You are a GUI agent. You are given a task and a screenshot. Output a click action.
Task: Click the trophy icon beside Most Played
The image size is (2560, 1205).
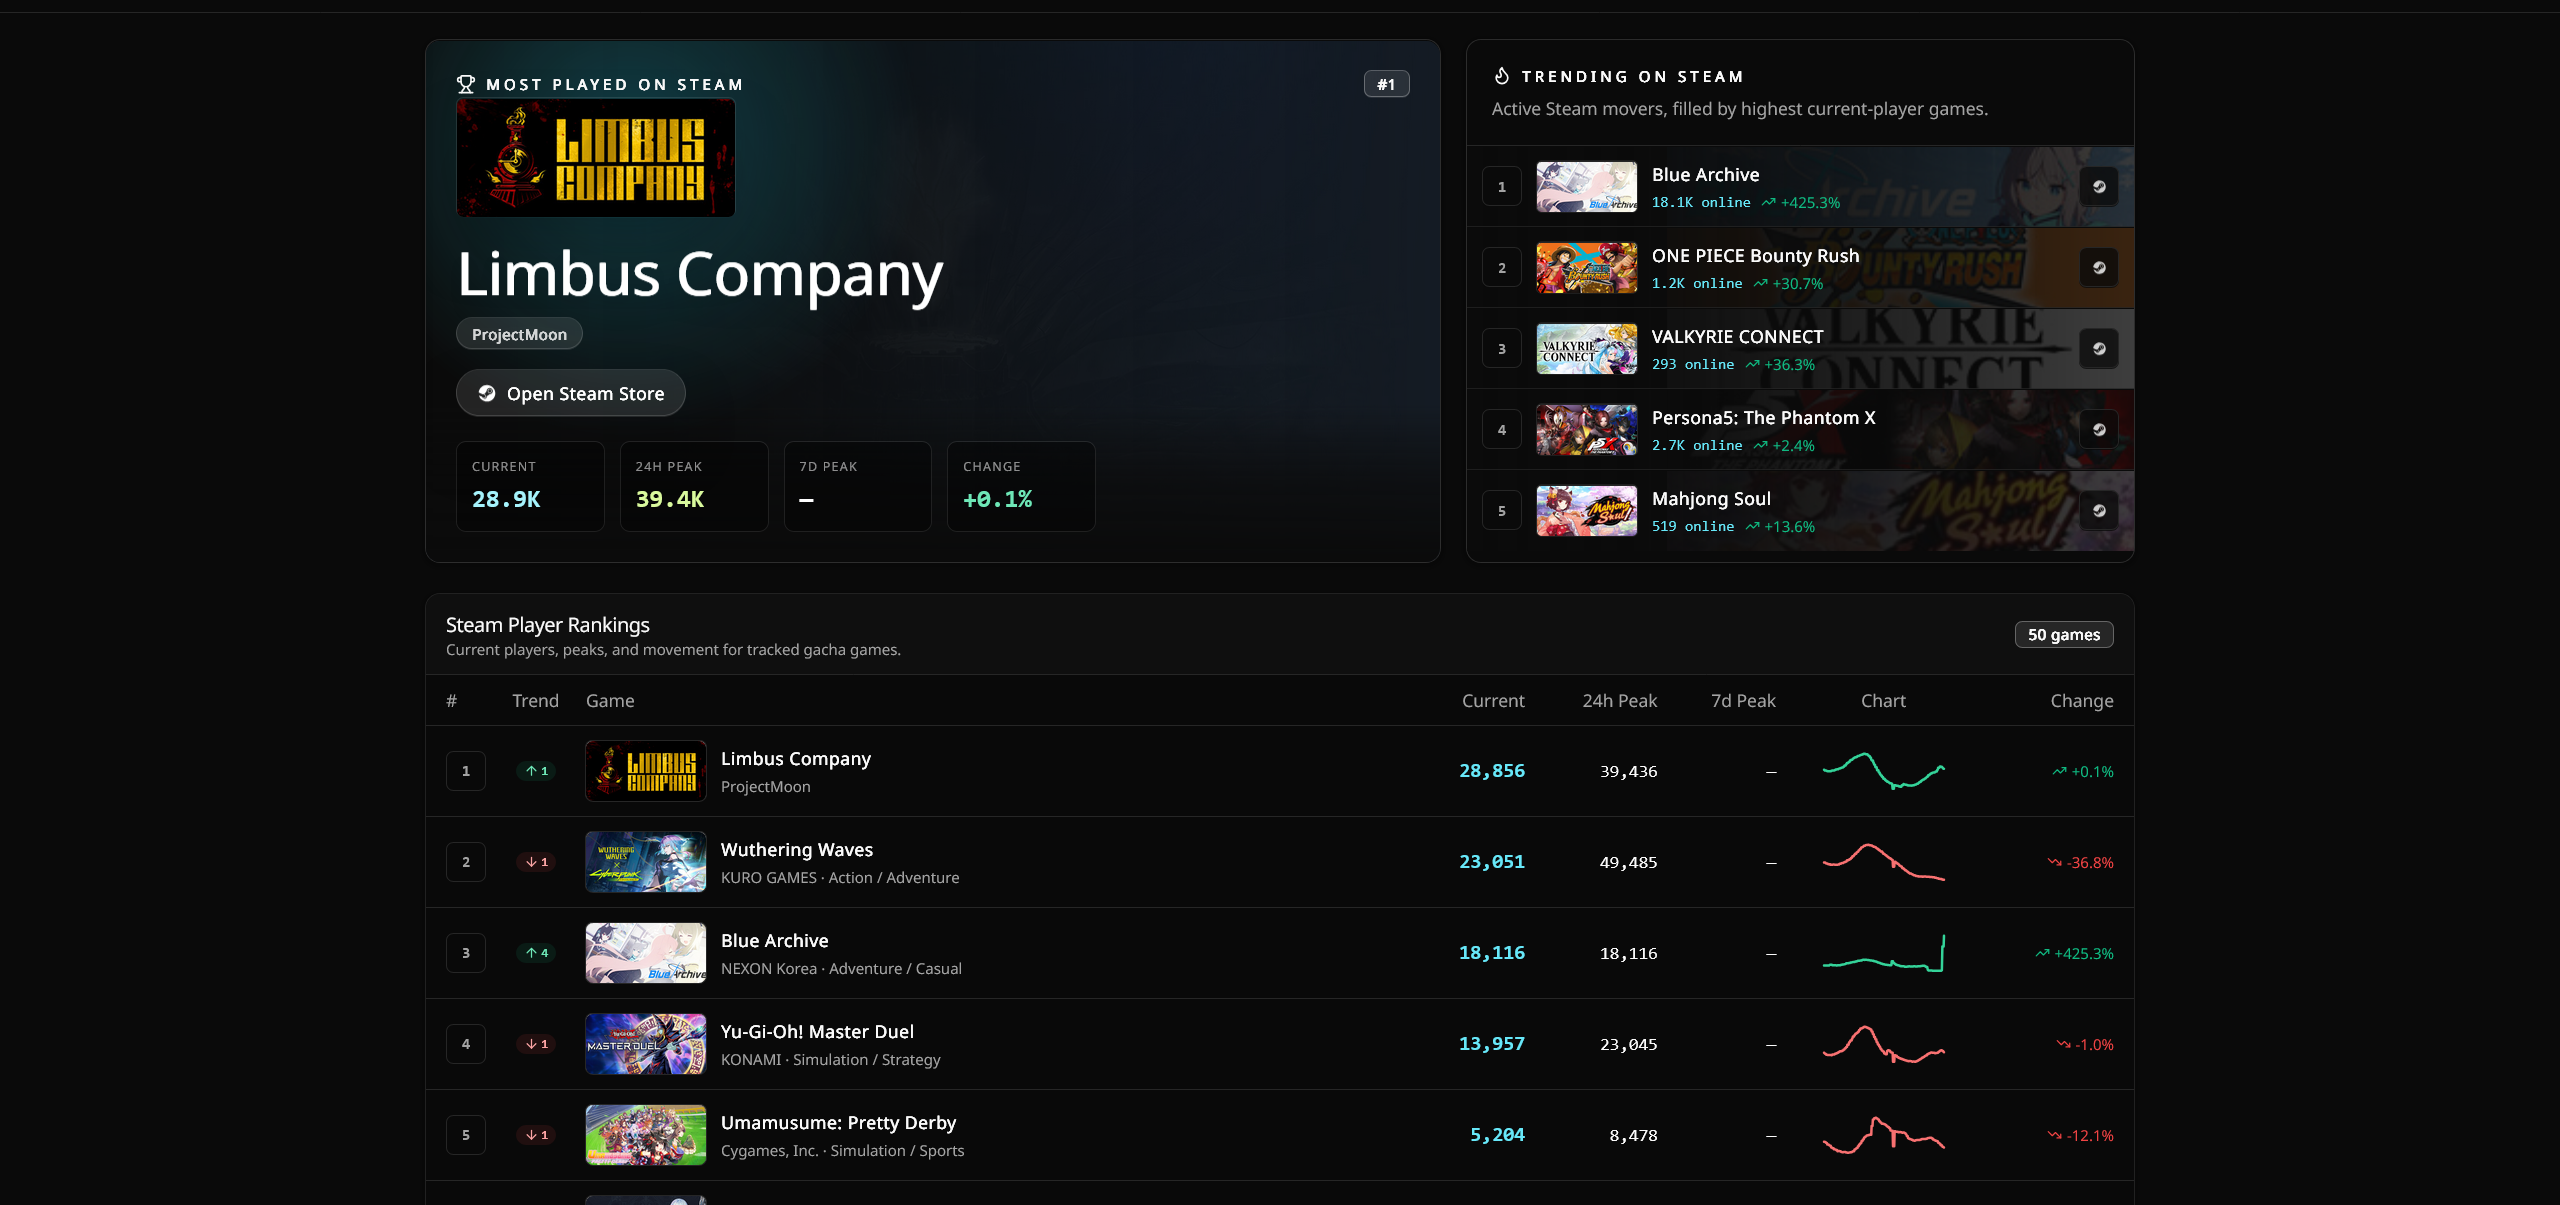tap(466, 85)
